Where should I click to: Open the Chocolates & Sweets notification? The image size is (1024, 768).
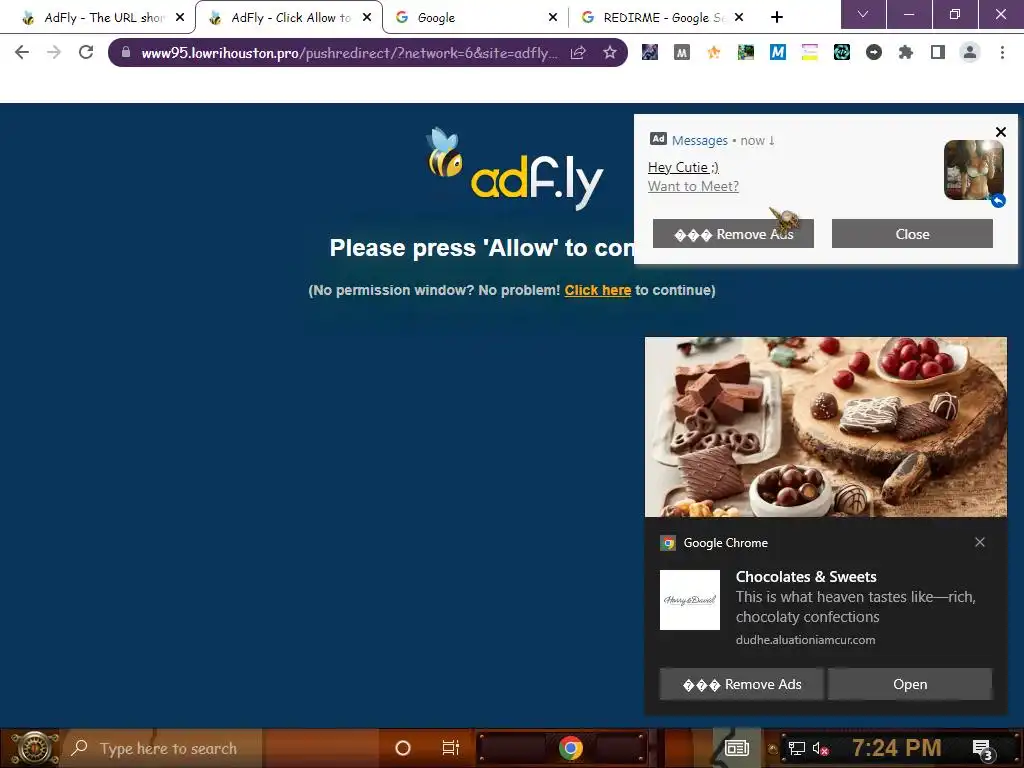click(x=910, y=684)
